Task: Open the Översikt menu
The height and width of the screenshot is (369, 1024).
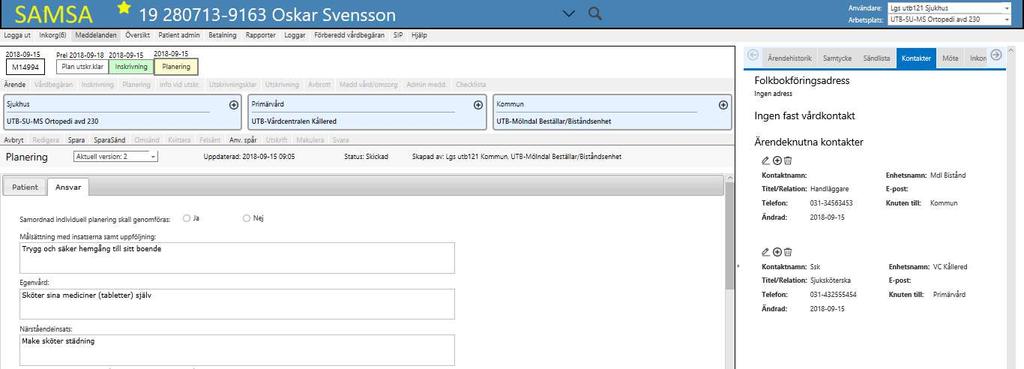Action: tap(138, 35)
